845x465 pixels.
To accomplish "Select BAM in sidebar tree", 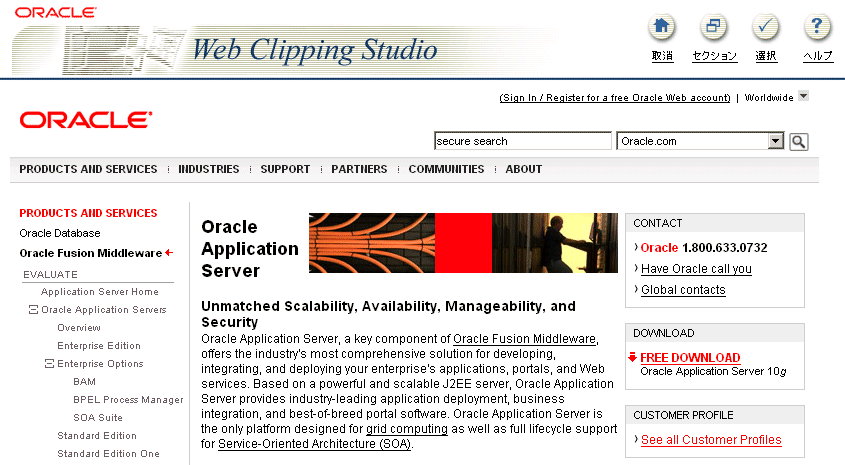I will tap(85, 381).
